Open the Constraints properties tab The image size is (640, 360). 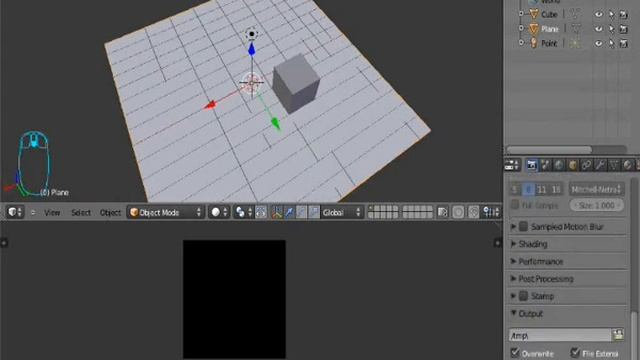pos(586,165)
